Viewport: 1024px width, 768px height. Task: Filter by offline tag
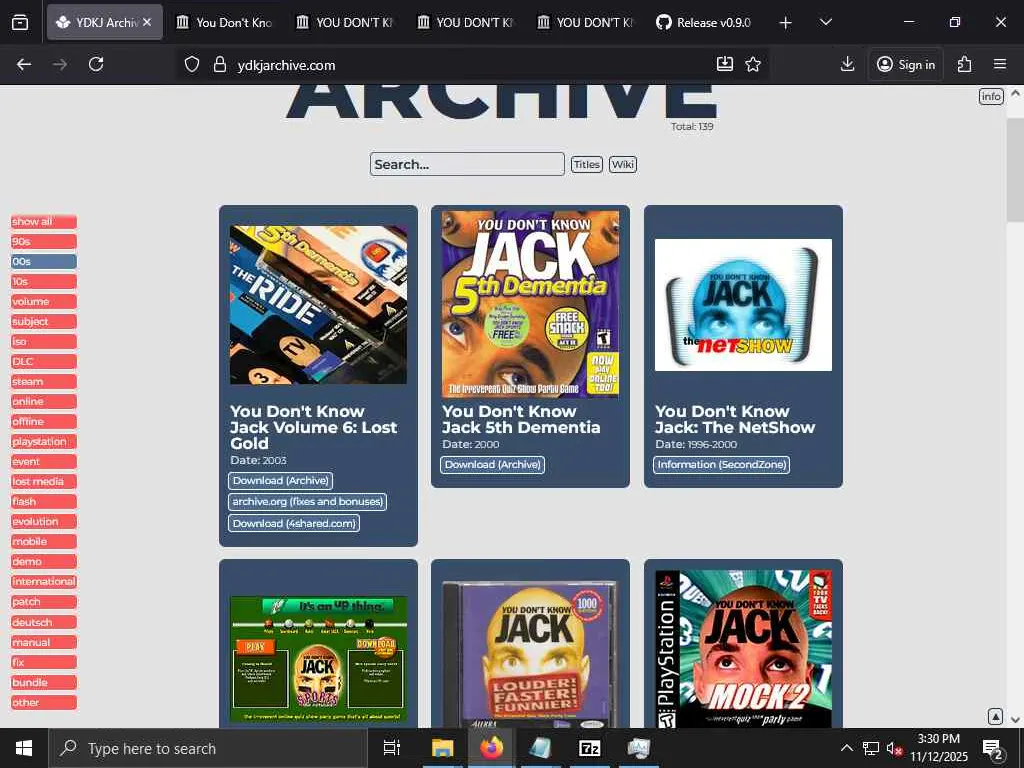(44, 421)
